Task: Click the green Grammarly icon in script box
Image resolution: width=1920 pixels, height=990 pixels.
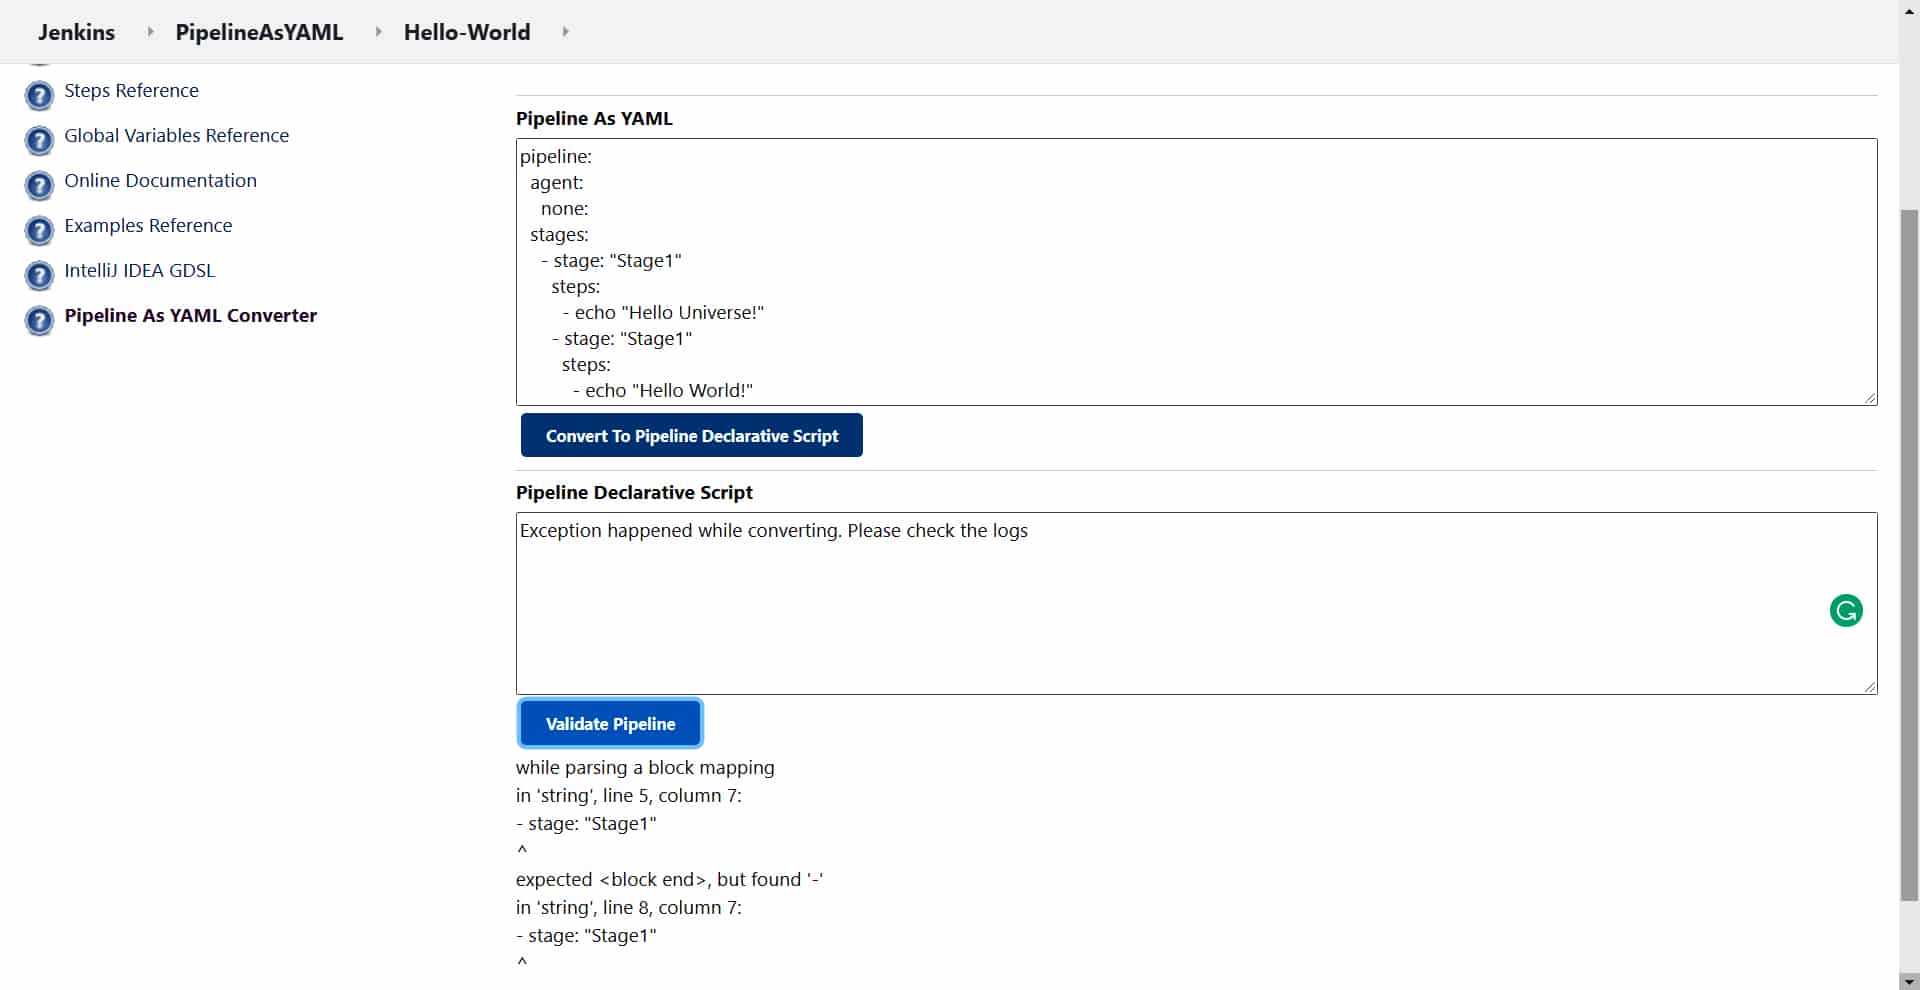Action: click(1845, 610)
